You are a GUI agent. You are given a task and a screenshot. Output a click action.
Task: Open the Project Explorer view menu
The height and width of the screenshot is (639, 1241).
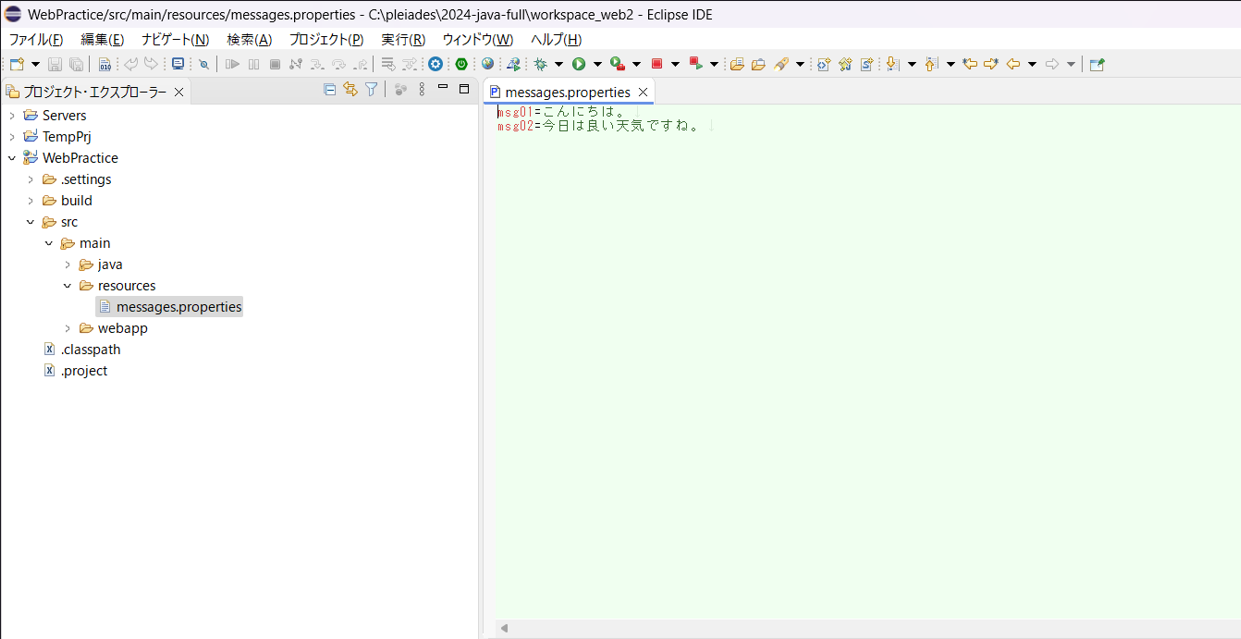click(x=421, y=89)
